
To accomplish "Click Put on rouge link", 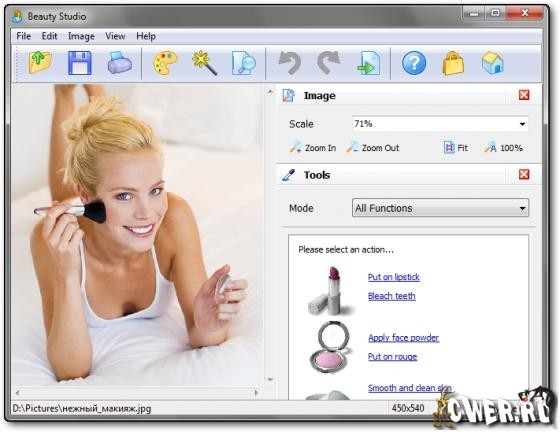I will pos(392,357).
